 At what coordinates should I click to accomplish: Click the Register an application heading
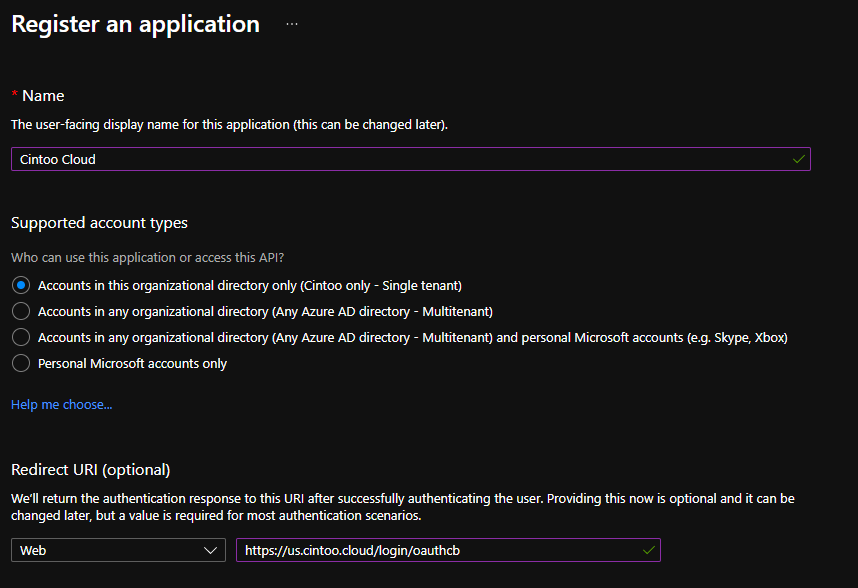click(135, 24)
